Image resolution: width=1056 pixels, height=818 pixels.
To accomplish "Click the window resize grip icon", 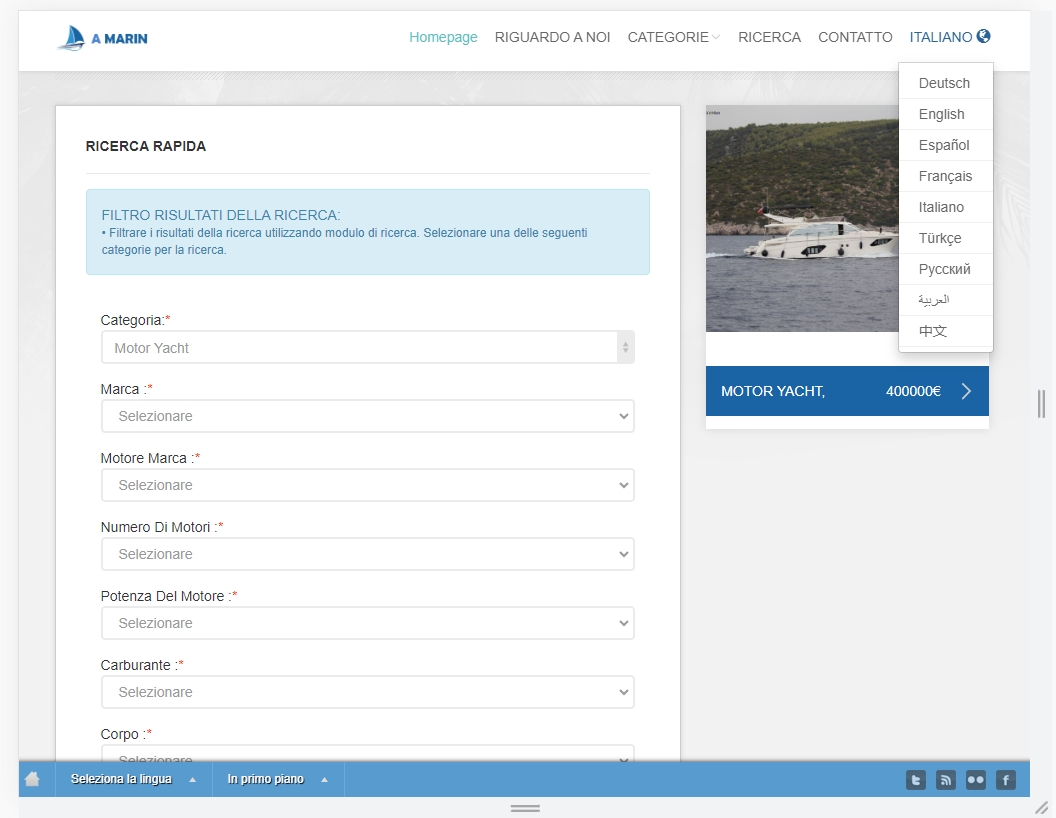I will click(1042, 807).
